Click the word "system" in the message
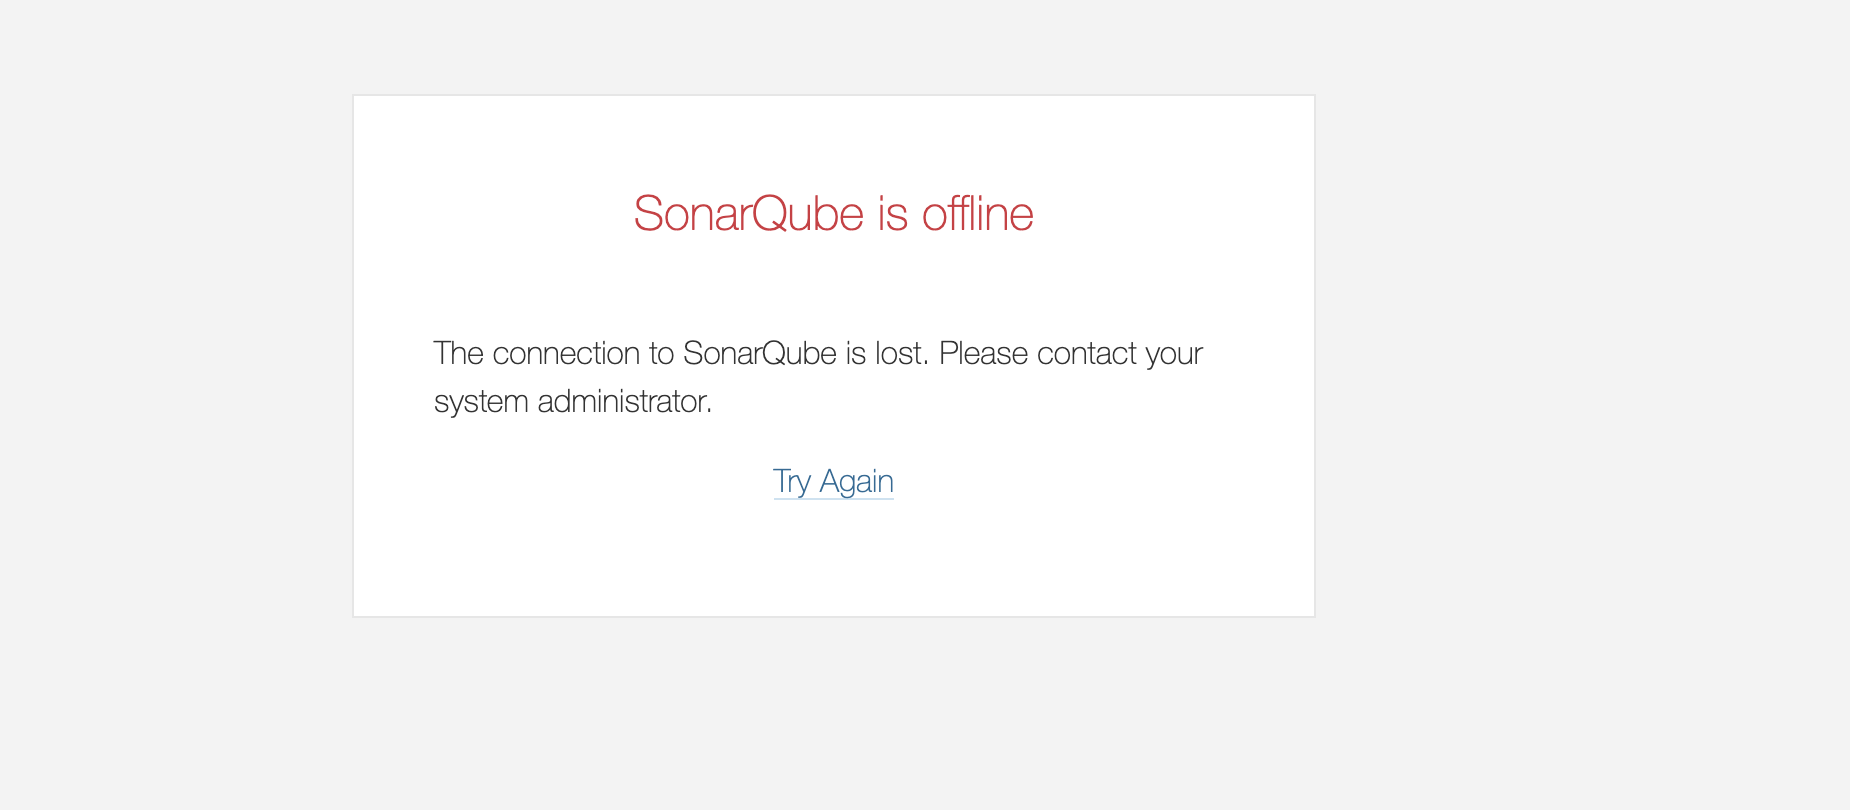1850x810 pixels. click(x=480, y=402)
